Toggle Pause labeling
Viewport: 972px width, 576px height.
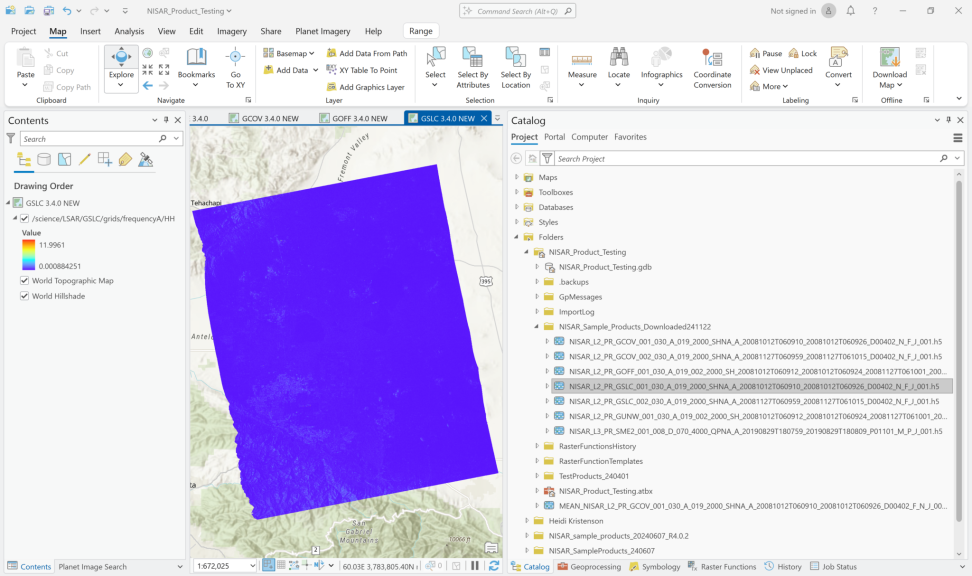pyautogui.click(x=766, y=53)
